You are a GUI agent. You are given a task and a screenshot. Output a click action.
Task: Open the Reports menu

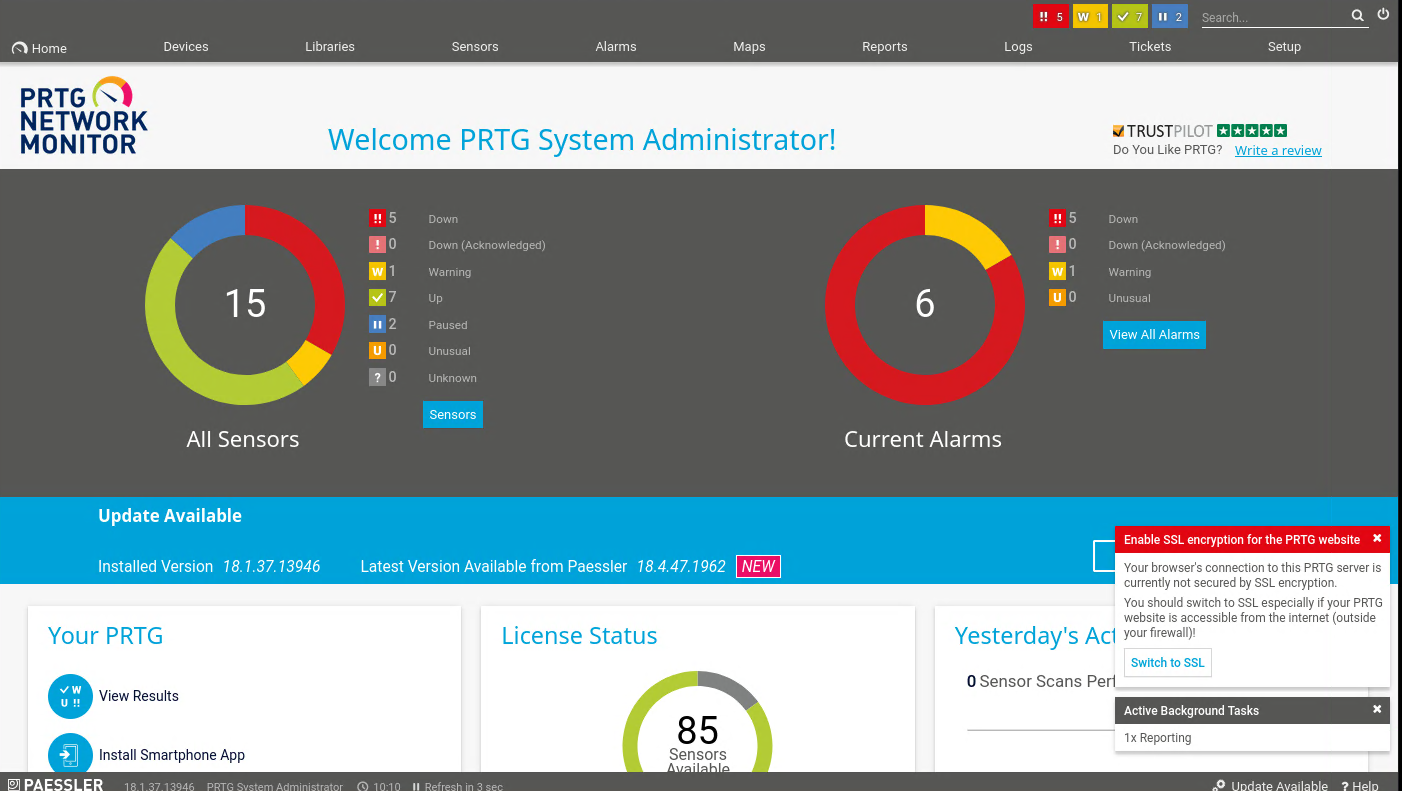885,46
